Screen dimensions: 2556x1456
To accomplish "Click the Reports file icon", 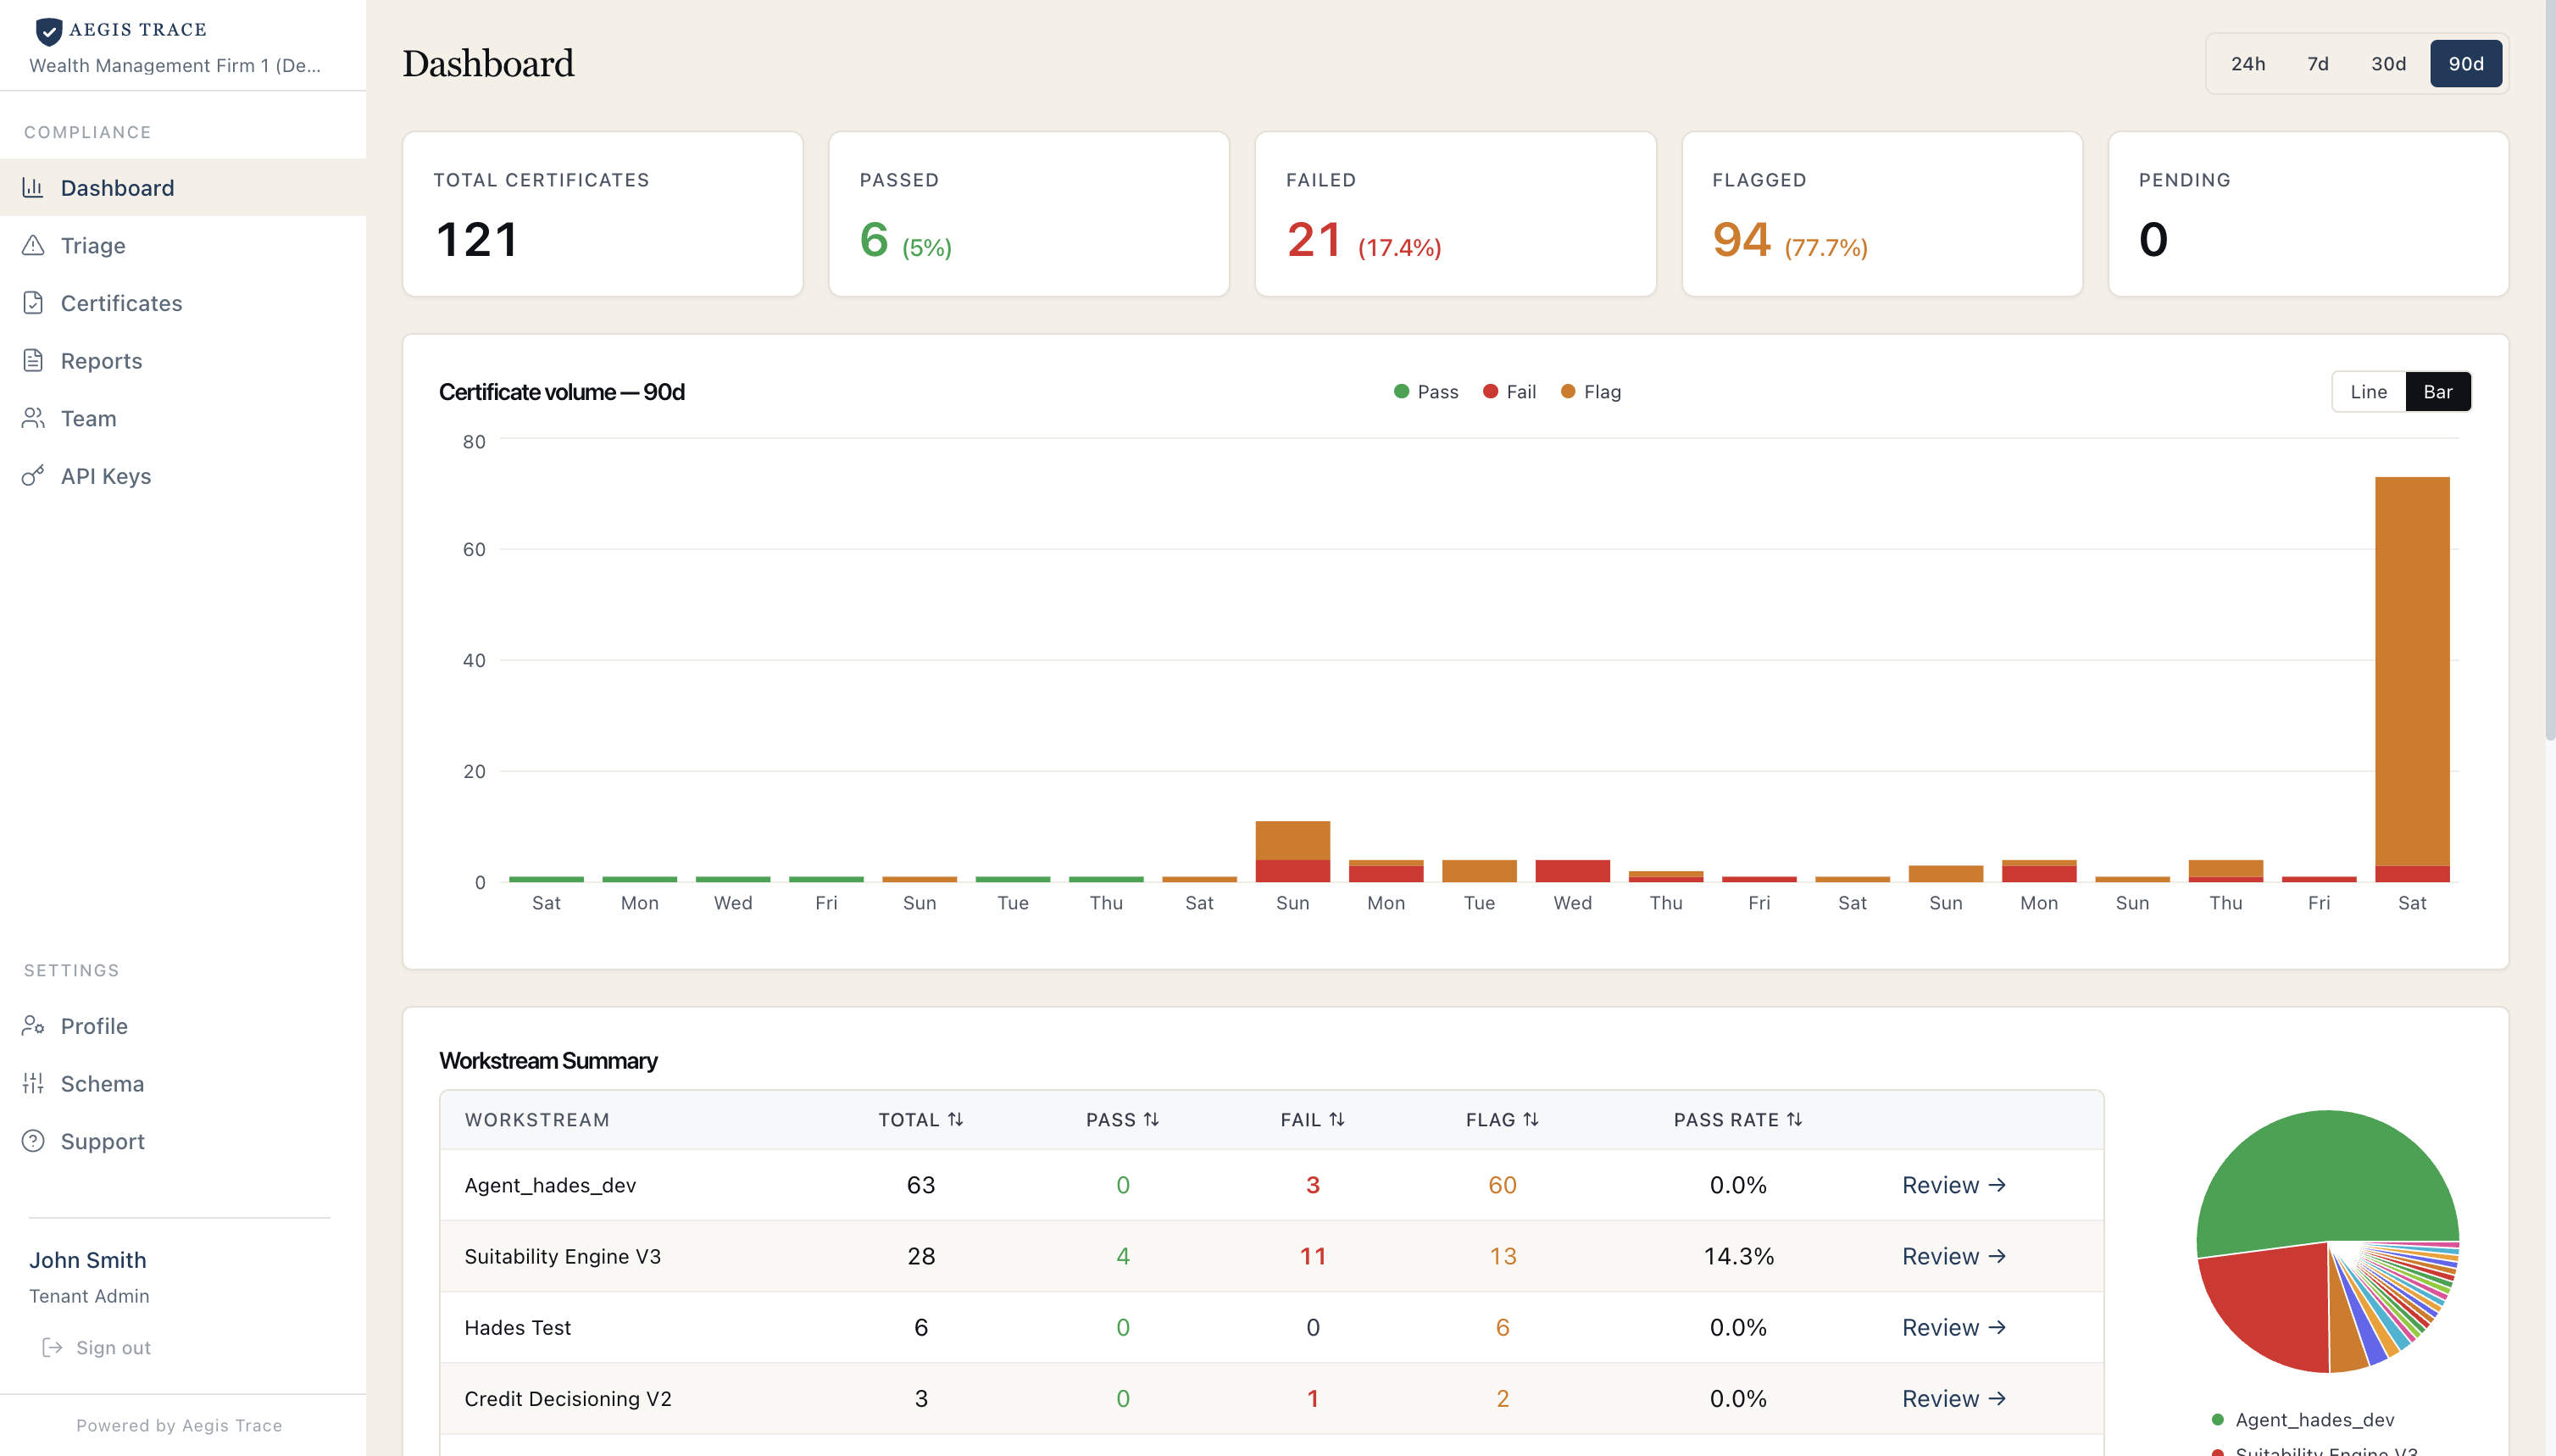I will 33,360.
